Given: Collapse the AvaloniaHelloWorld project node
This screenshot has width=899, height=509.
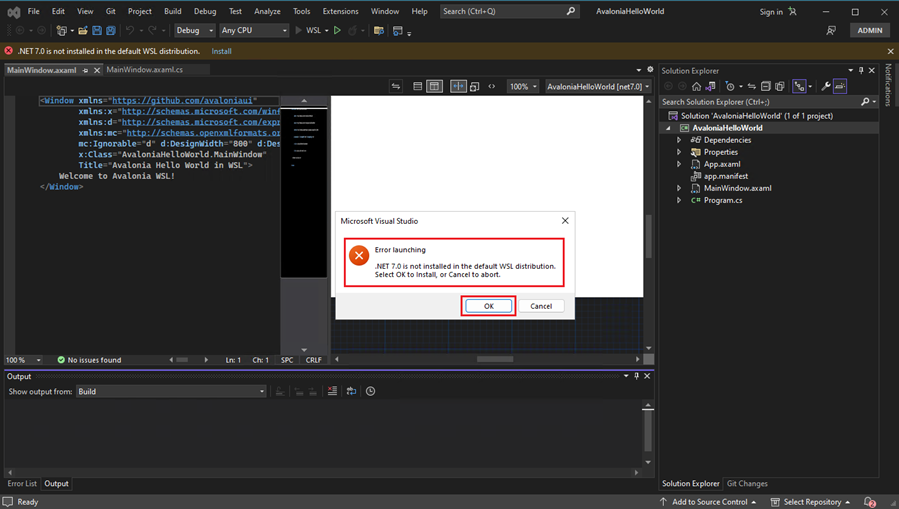Looking at the screenshot, I should coord(668,128).
